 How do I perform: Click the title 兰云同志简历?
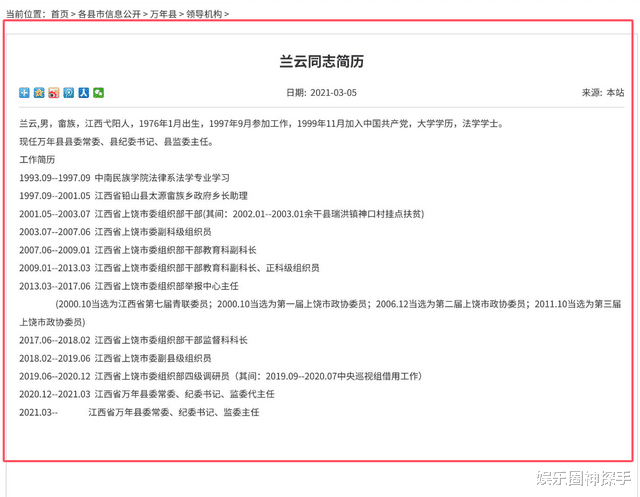coord(322,61)
